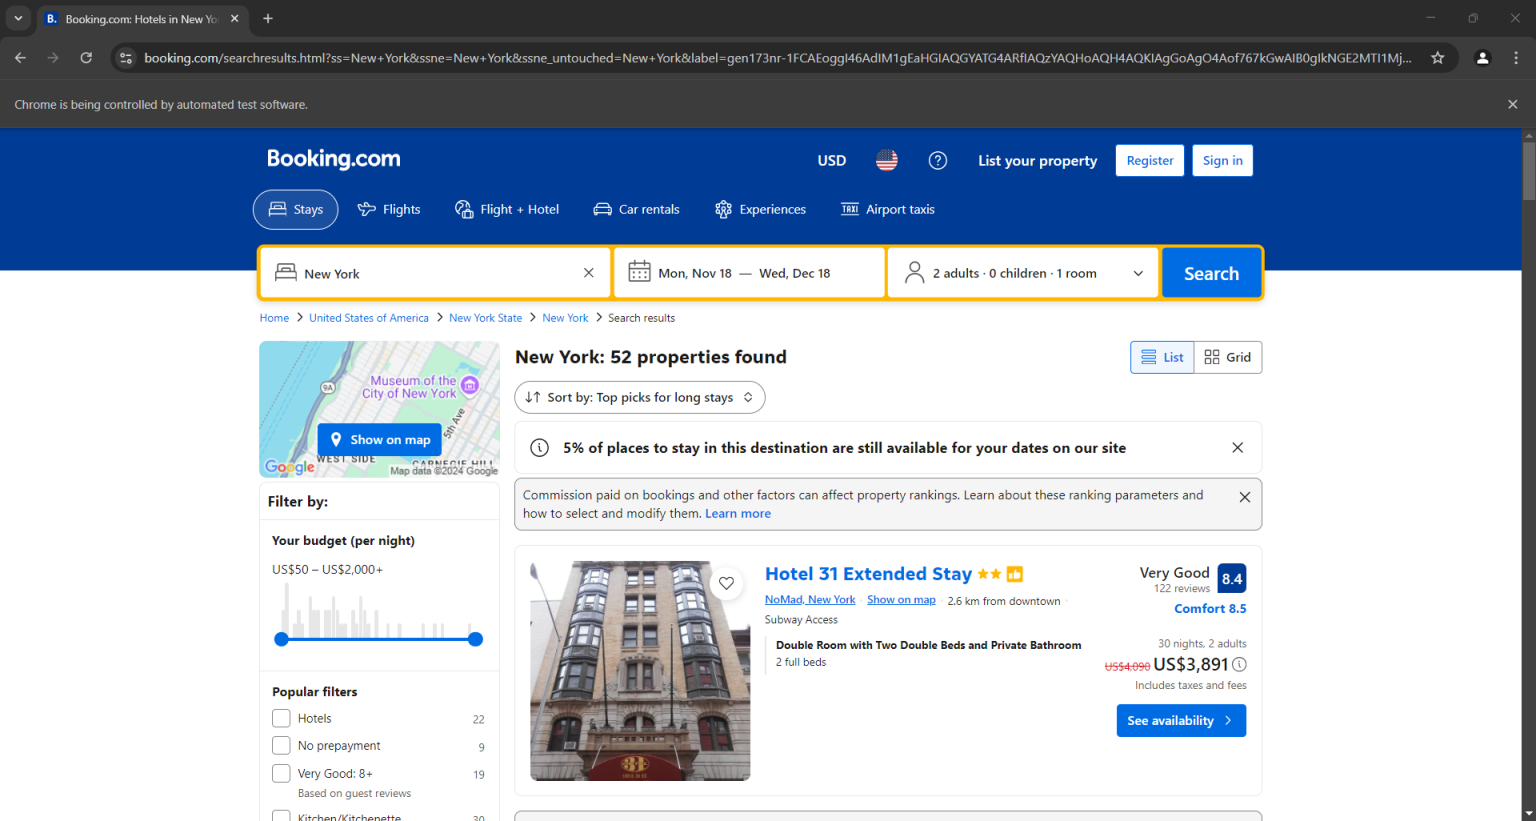Viewport: 1536px width, 821px height.
Task: Switch to the Stays tab
Action: pyautogui.click(x=296, y=209)
